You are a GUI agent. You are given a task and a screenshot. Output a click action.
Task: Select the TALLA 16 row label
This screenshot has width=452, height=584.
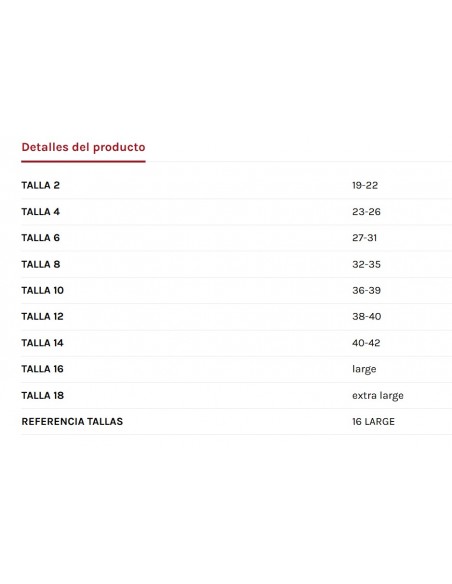coord(42,369)
